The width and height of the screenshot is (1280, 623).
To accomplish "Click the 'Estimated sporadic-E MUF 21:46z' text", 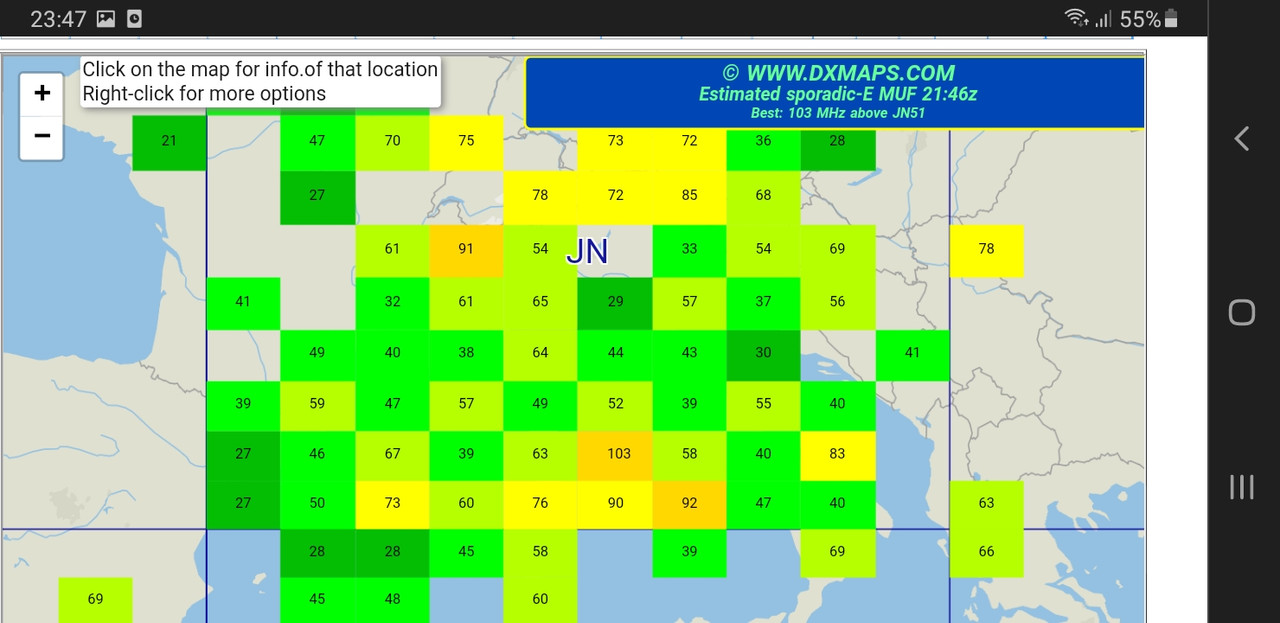I will point(838,94).
